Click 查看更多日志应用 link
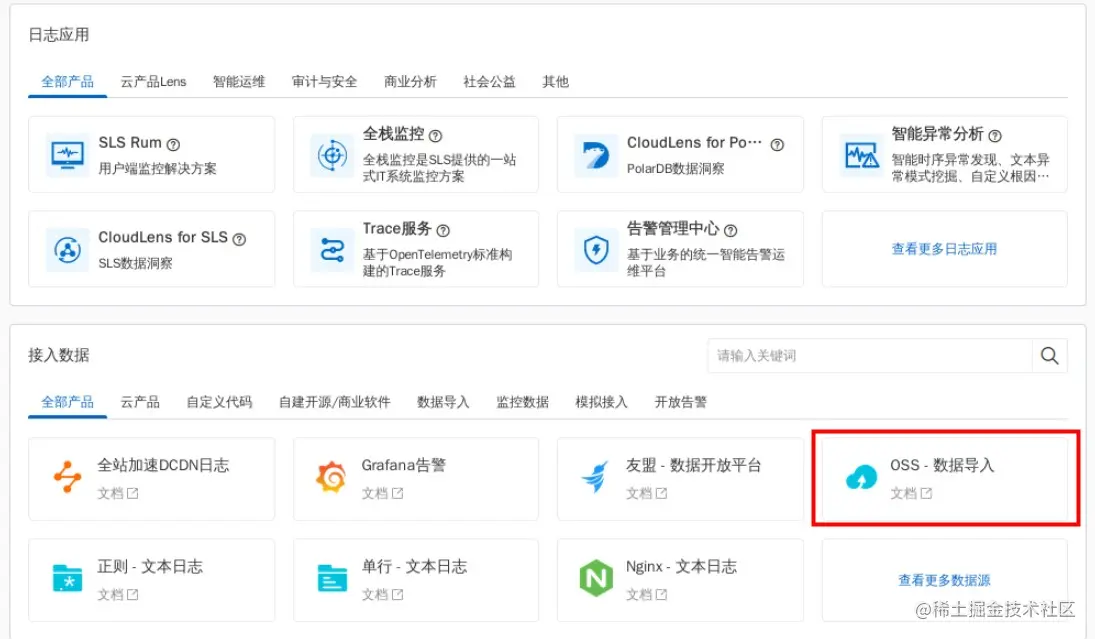This screenshot has width=1095, height=639. pos(944,249)
